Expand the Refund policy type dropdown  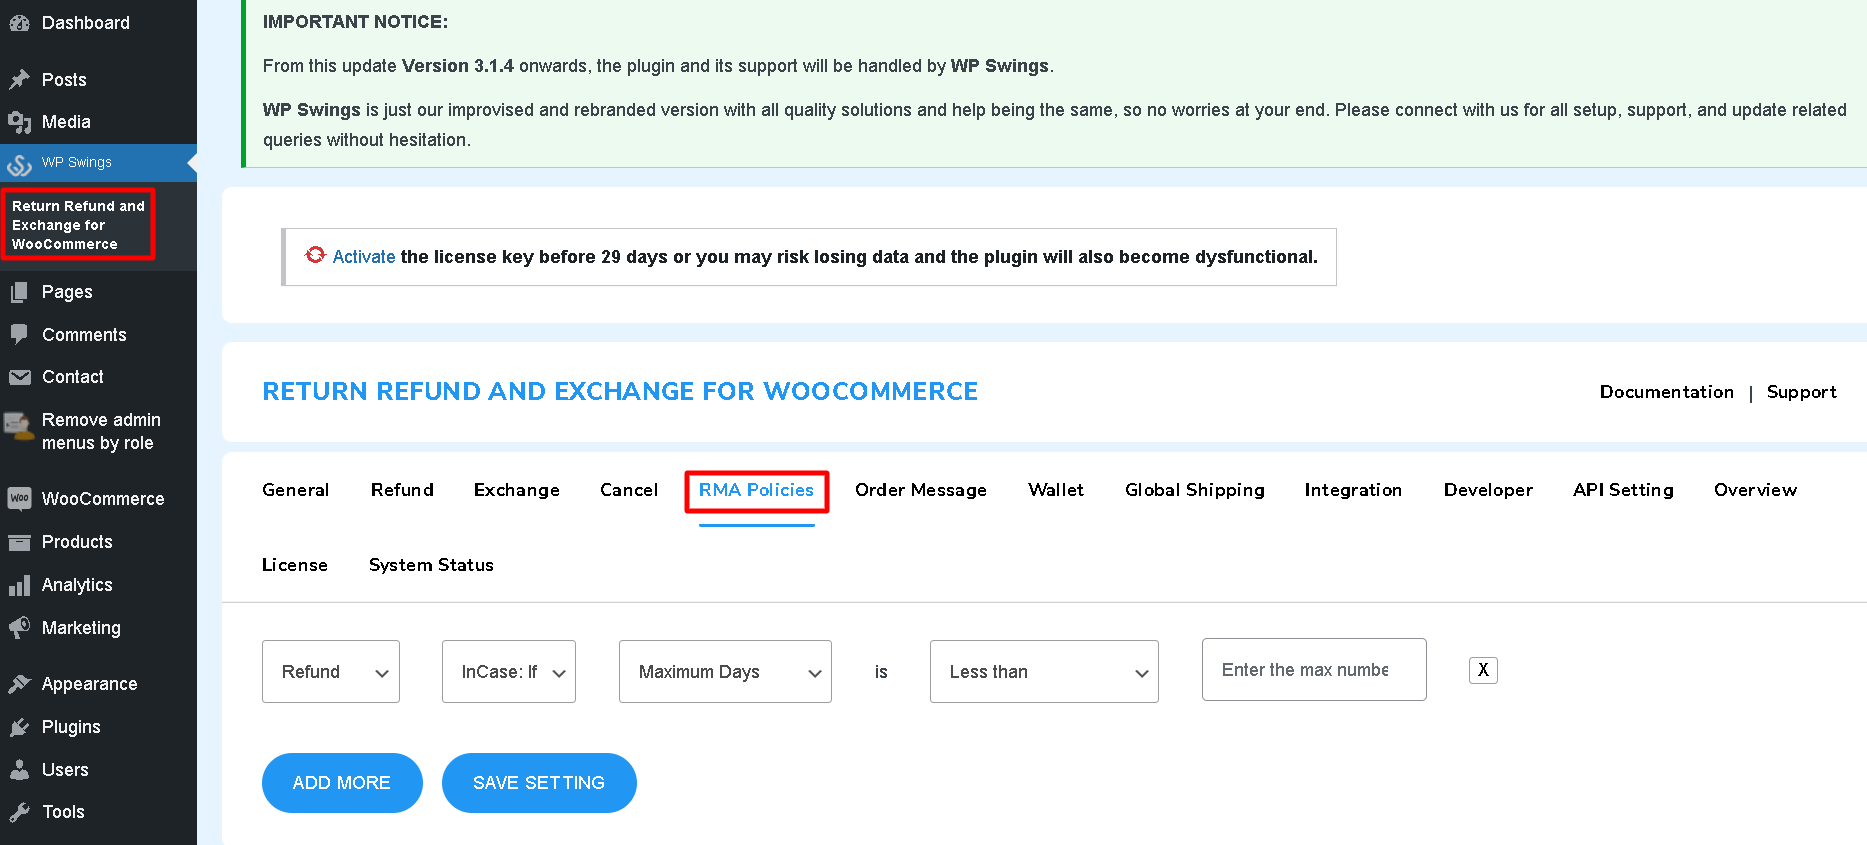pos(331,672)
